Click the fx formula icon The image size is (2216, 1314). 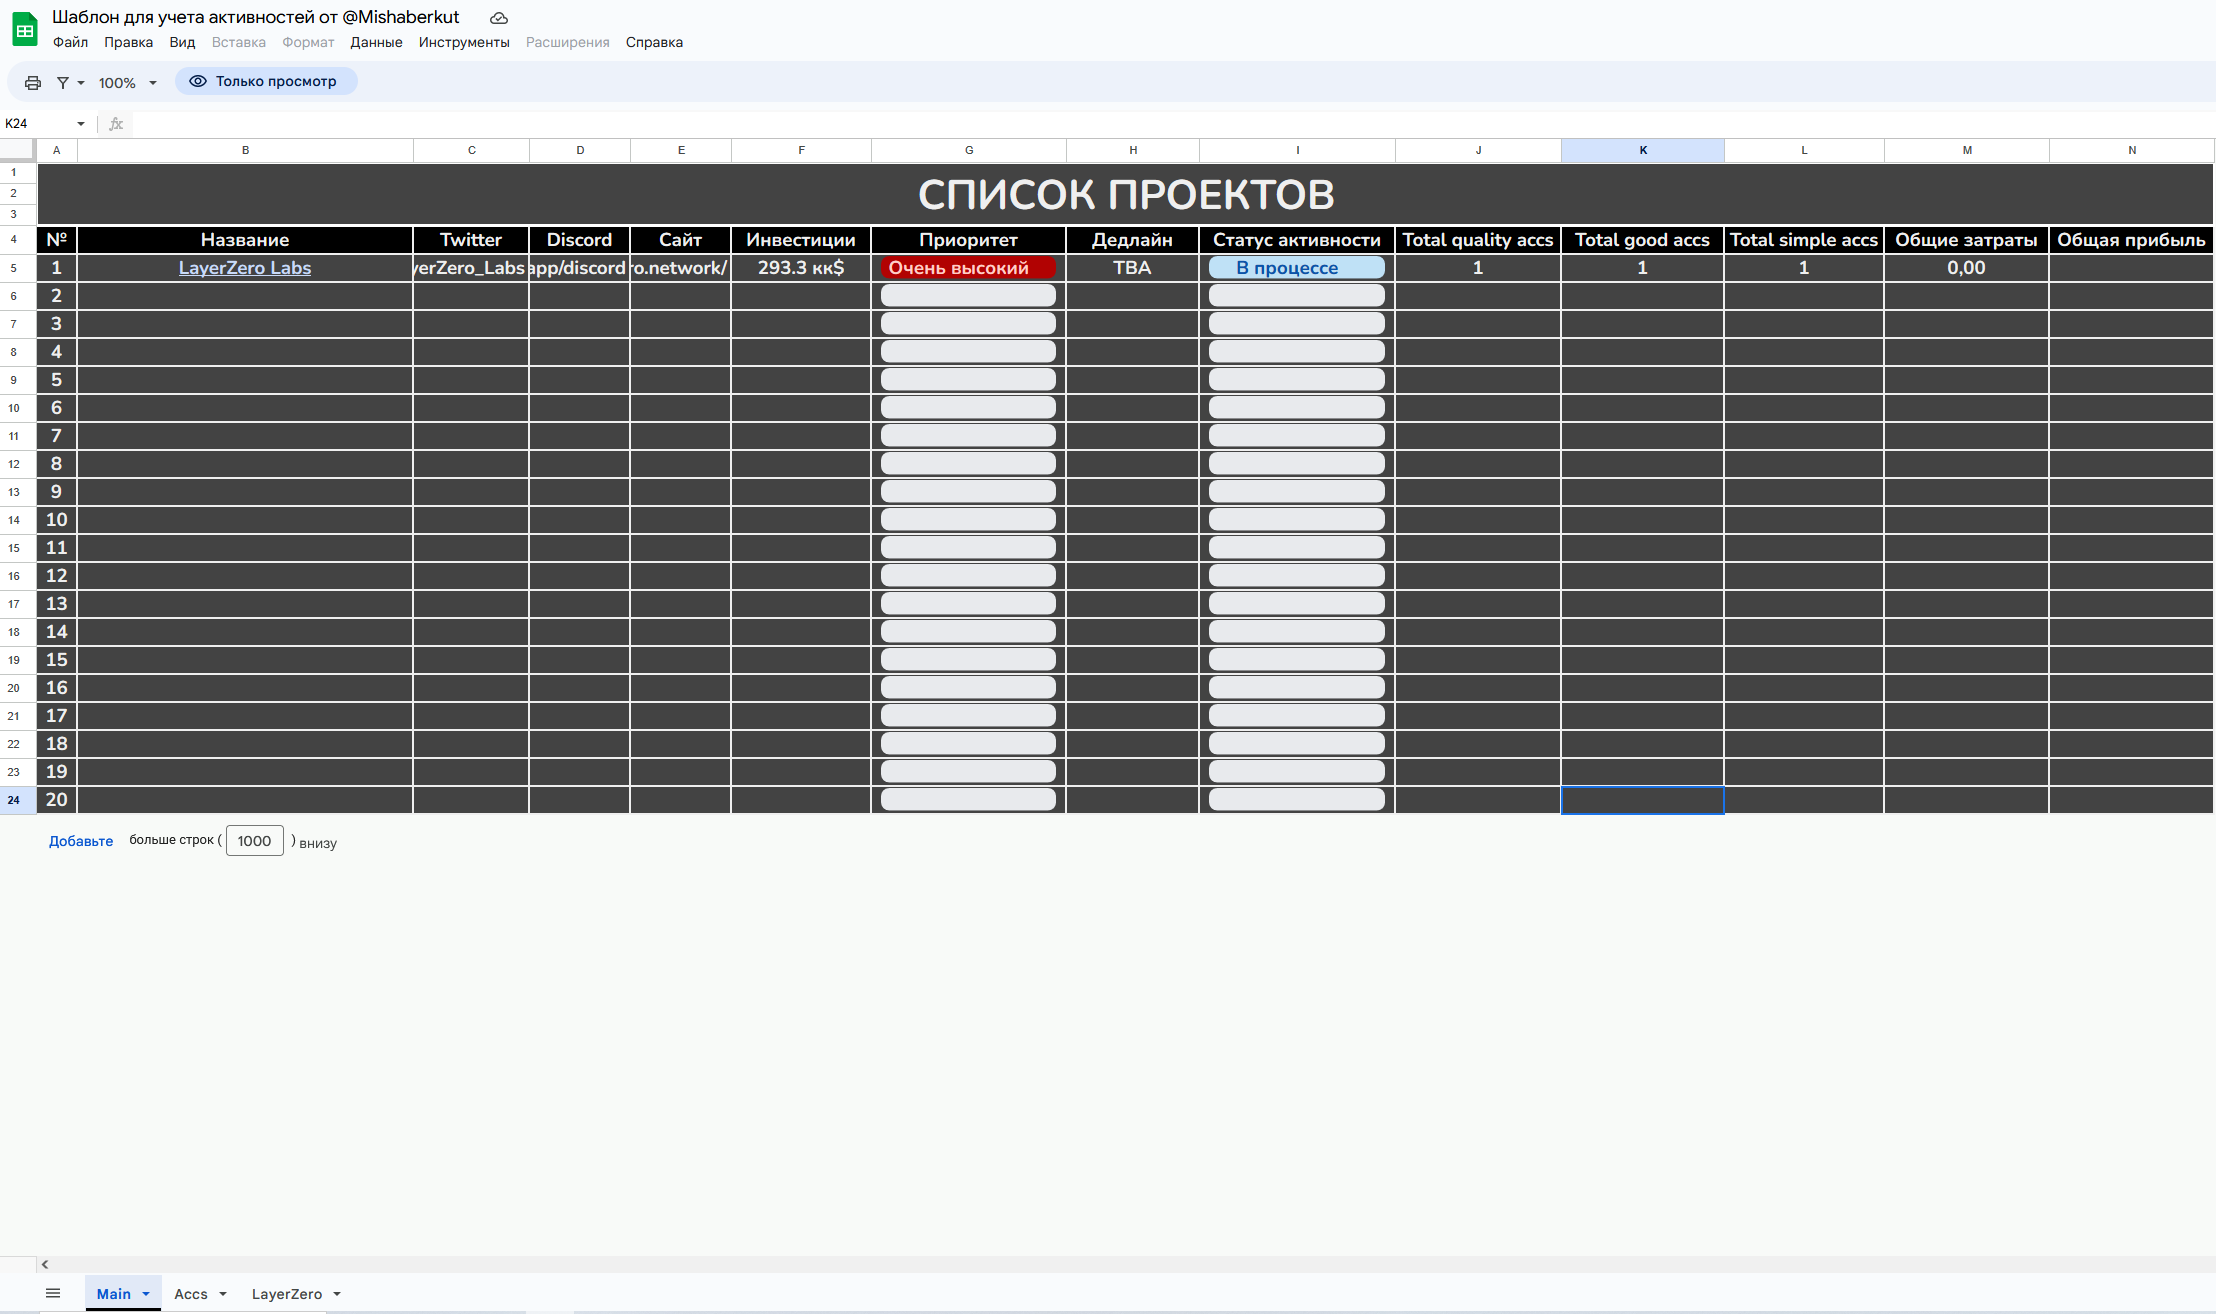pyautogui.click(x=116, y=124)
